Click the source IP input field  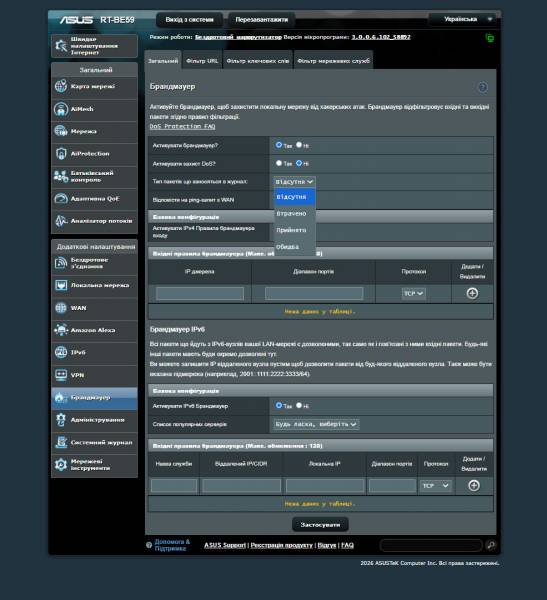[200, 293]
